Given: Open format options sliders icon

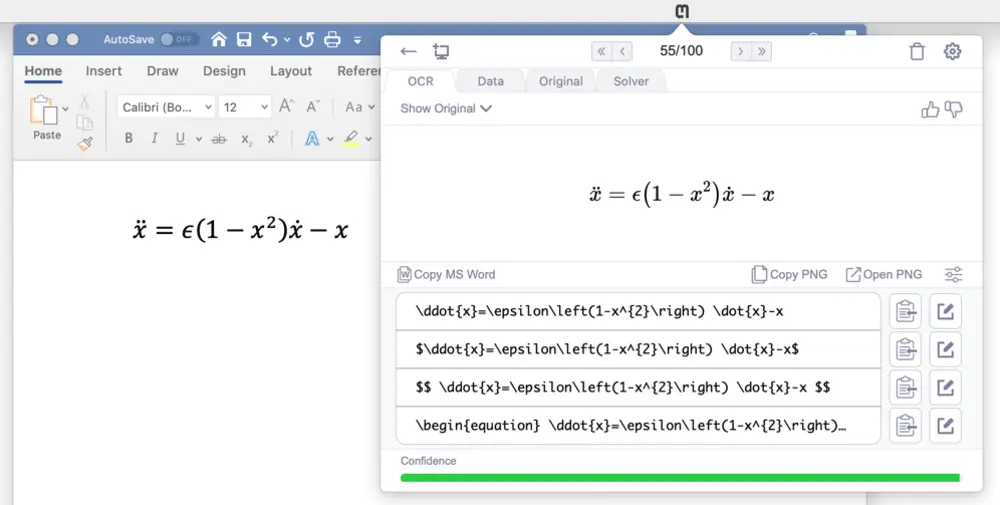Looking at the screenshot, I should 953,275.
